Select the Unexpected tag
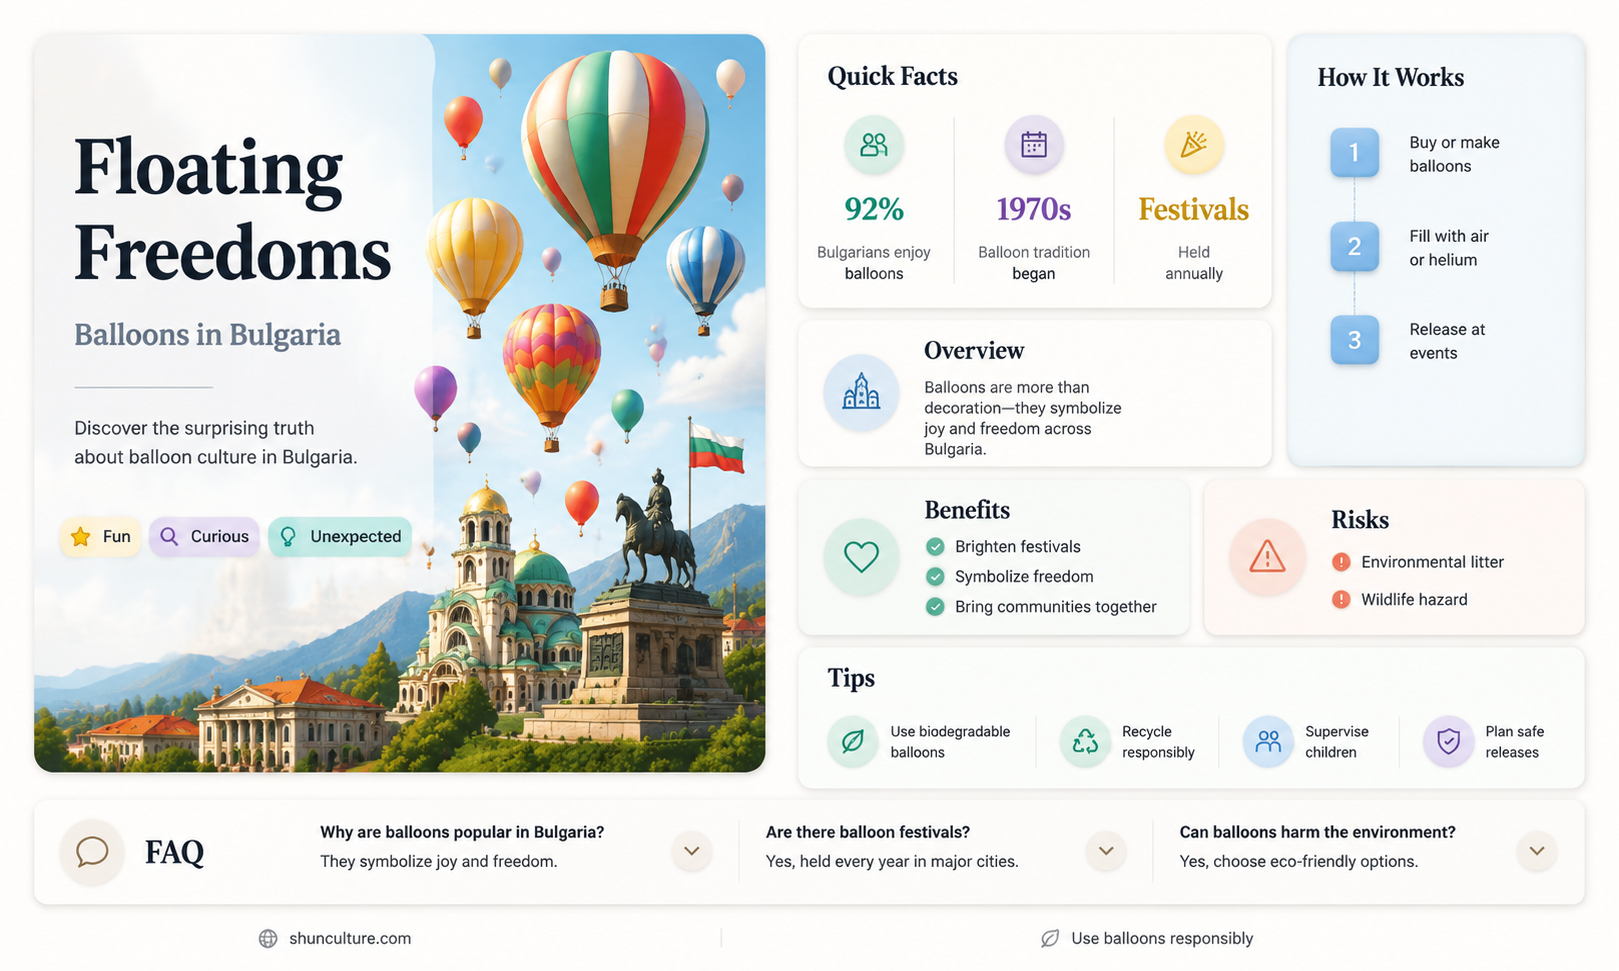Viewport: 1619px width, 971px height. point(340,537)
